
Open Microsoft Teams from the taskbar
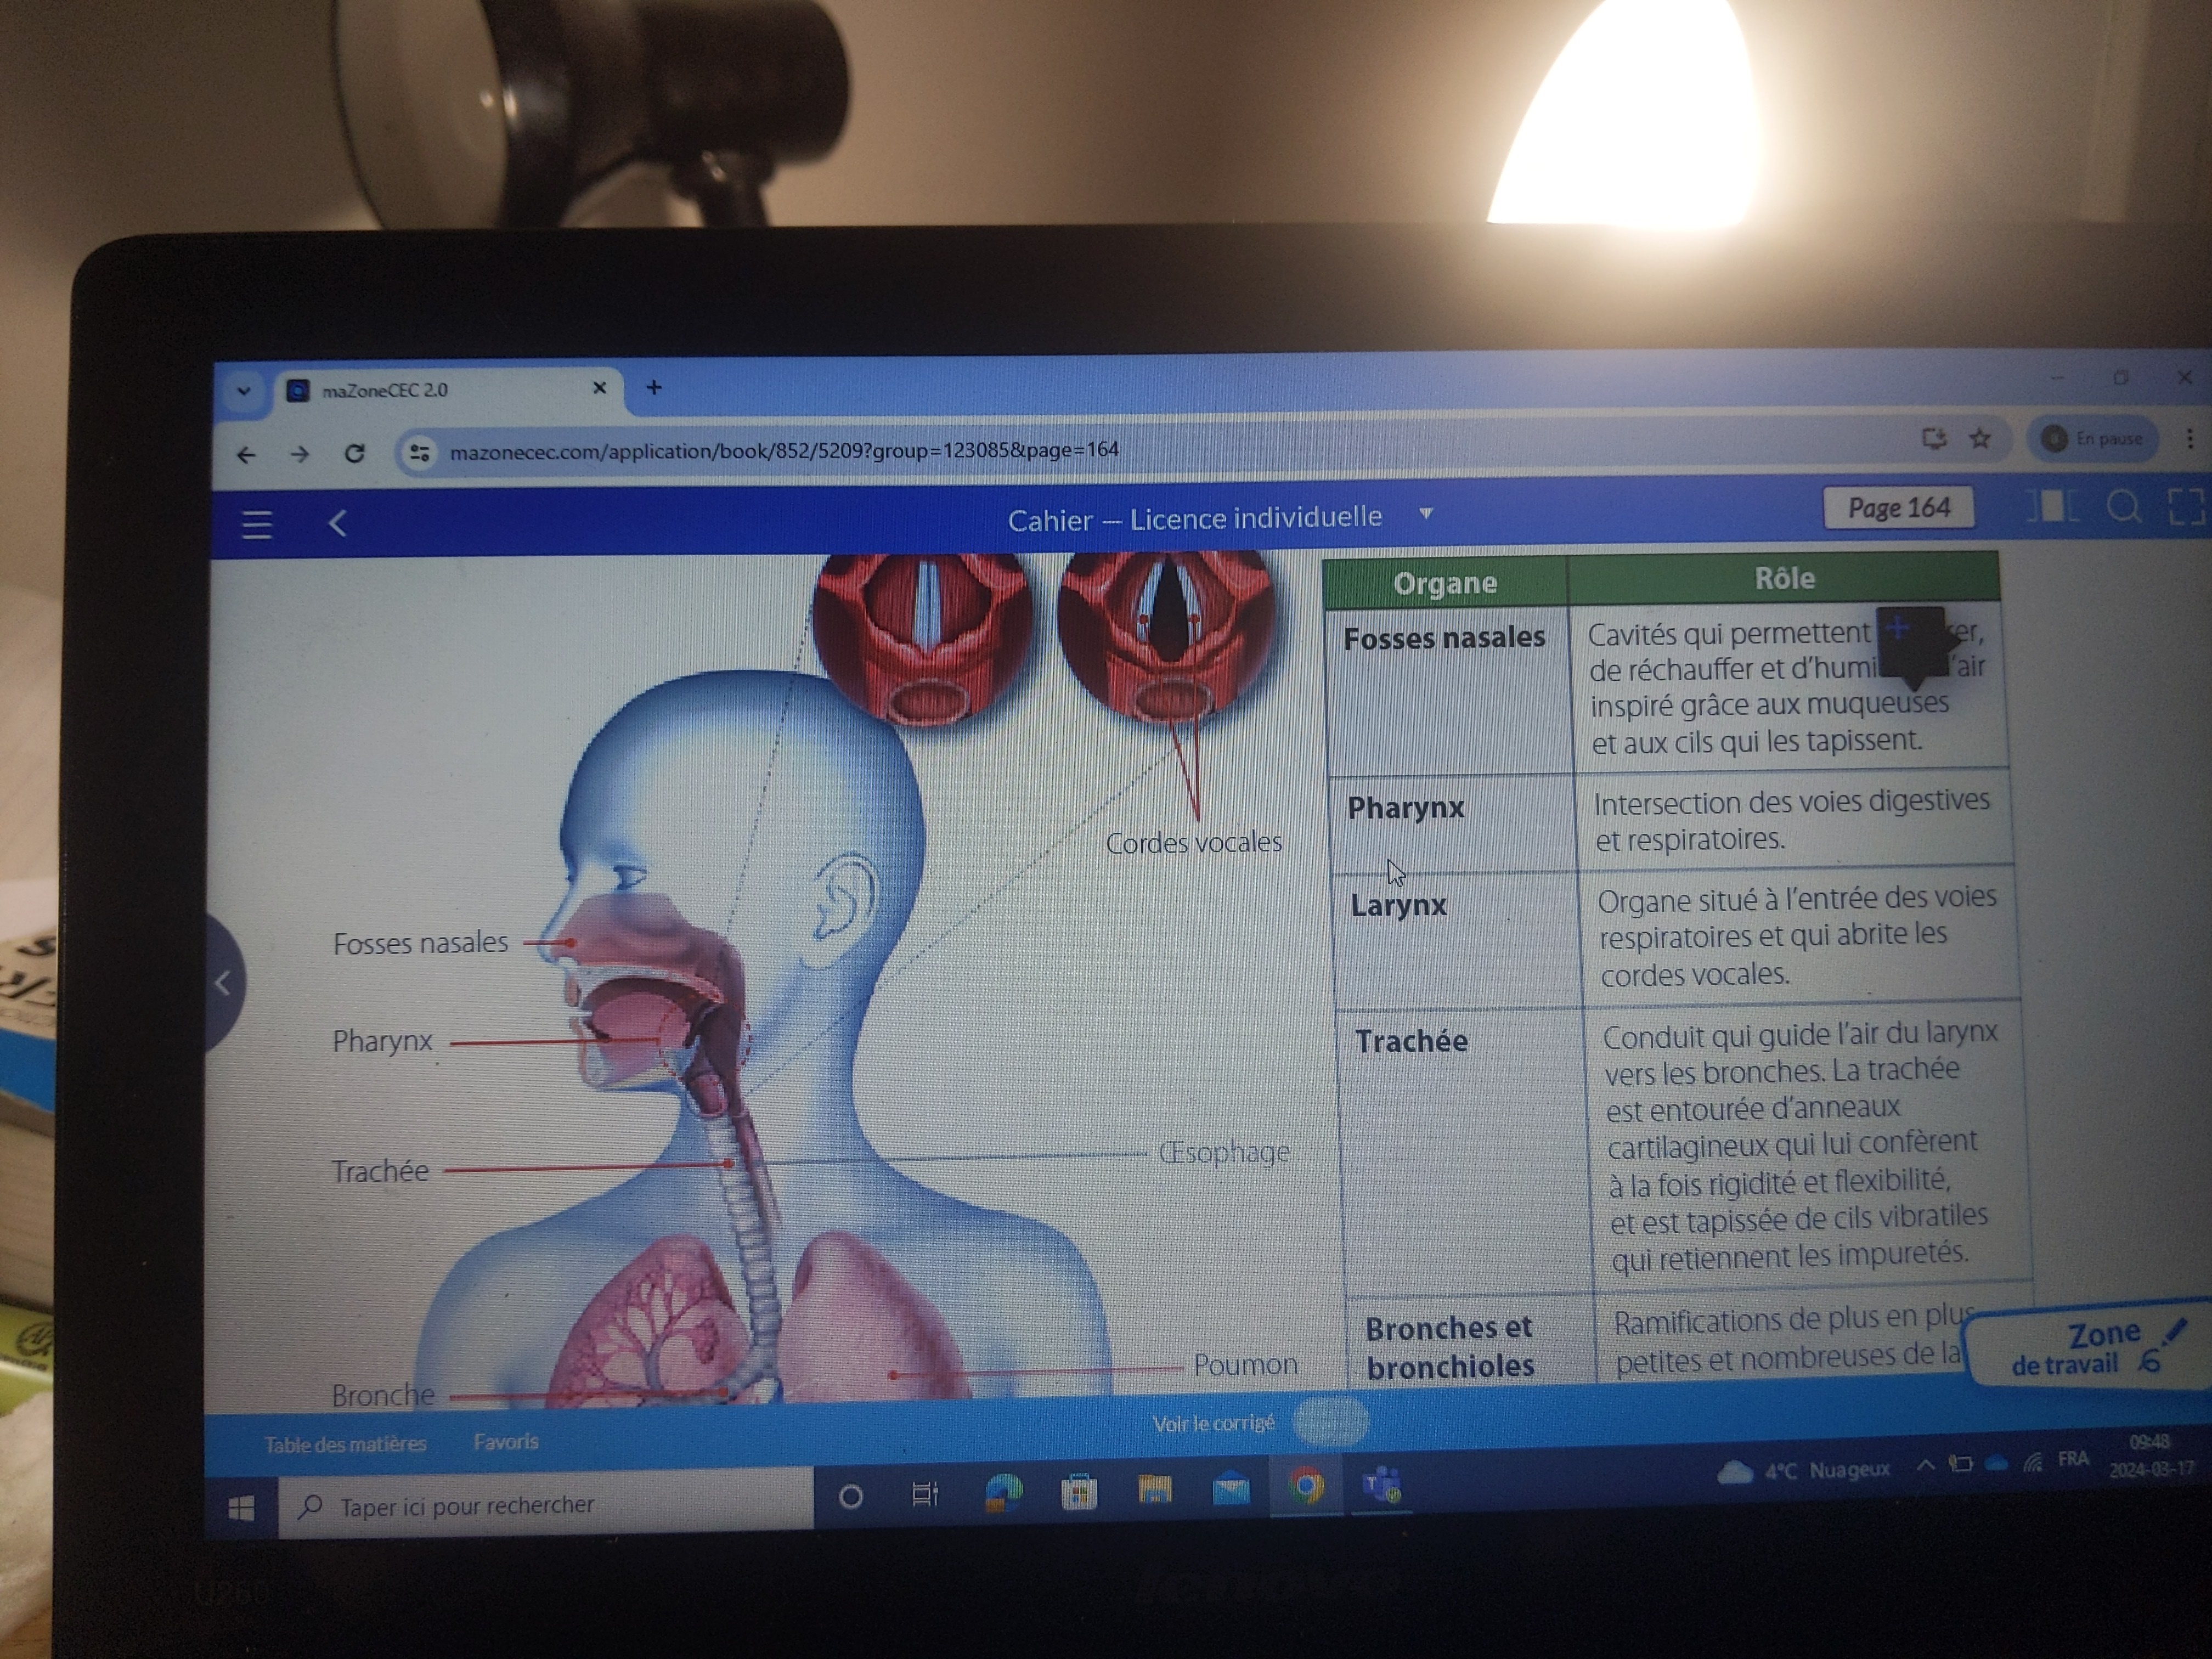[x=1381, y=1486]
